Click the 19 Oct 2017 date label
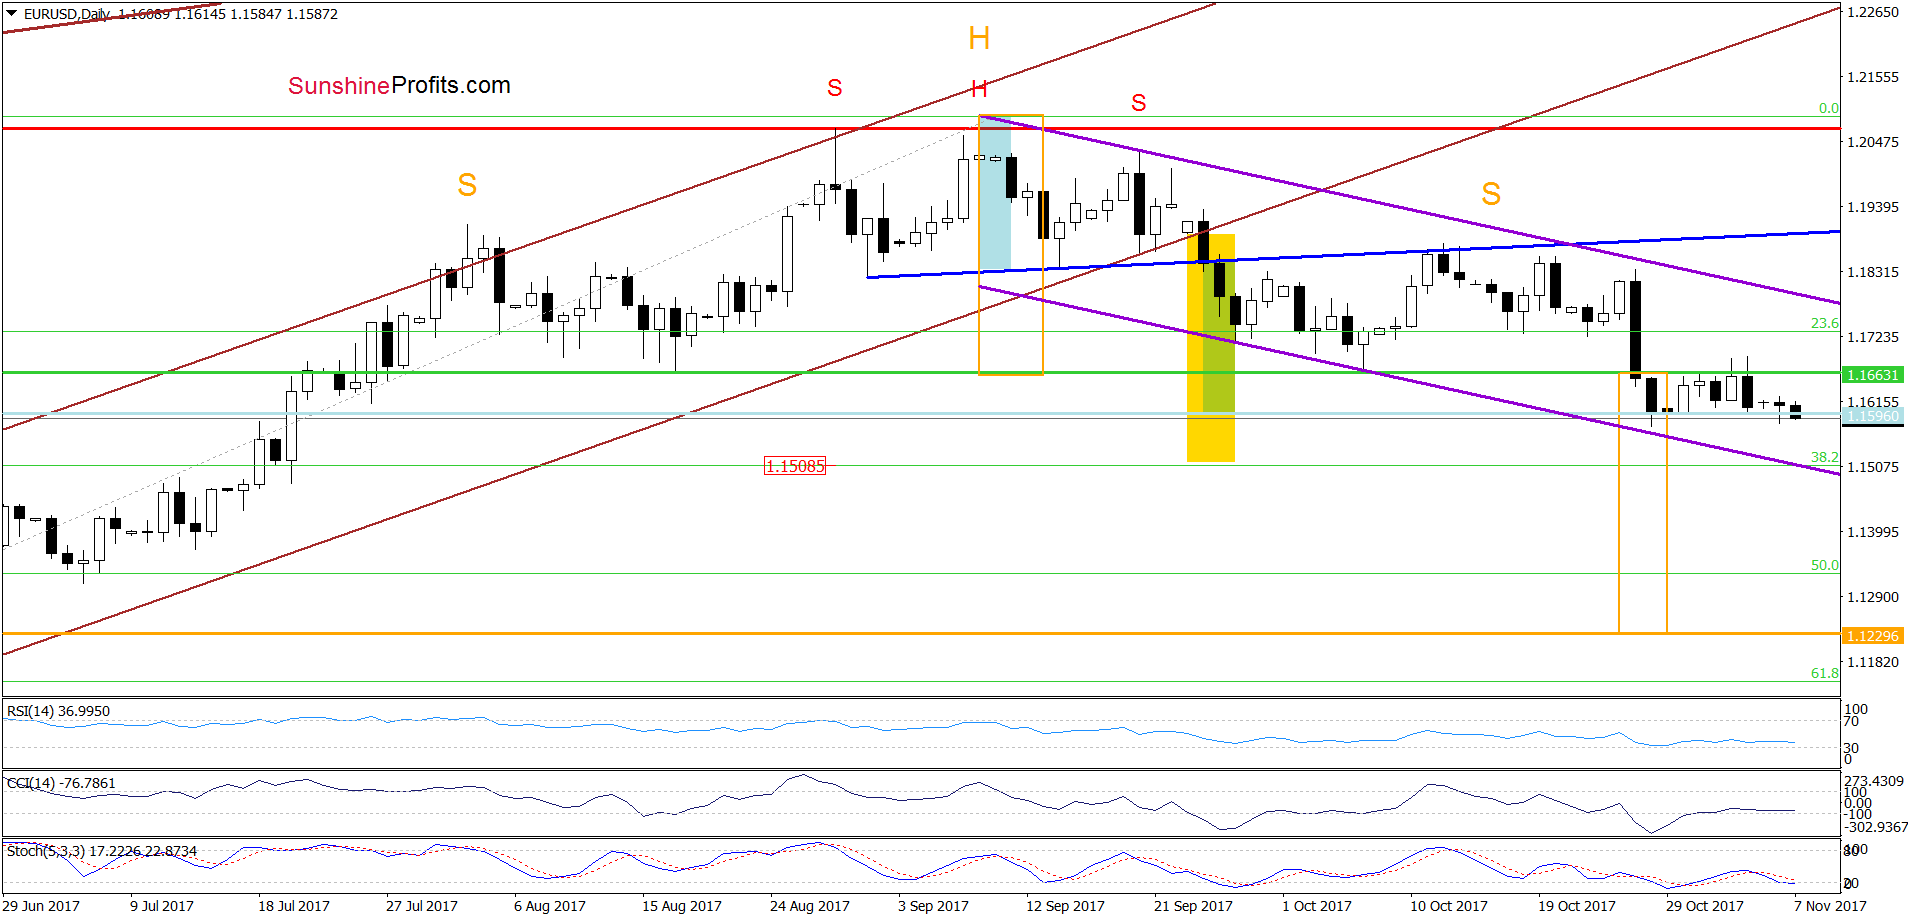Image resolution: width=1908 pixels, height=920 pixels. coord(1577,906)
